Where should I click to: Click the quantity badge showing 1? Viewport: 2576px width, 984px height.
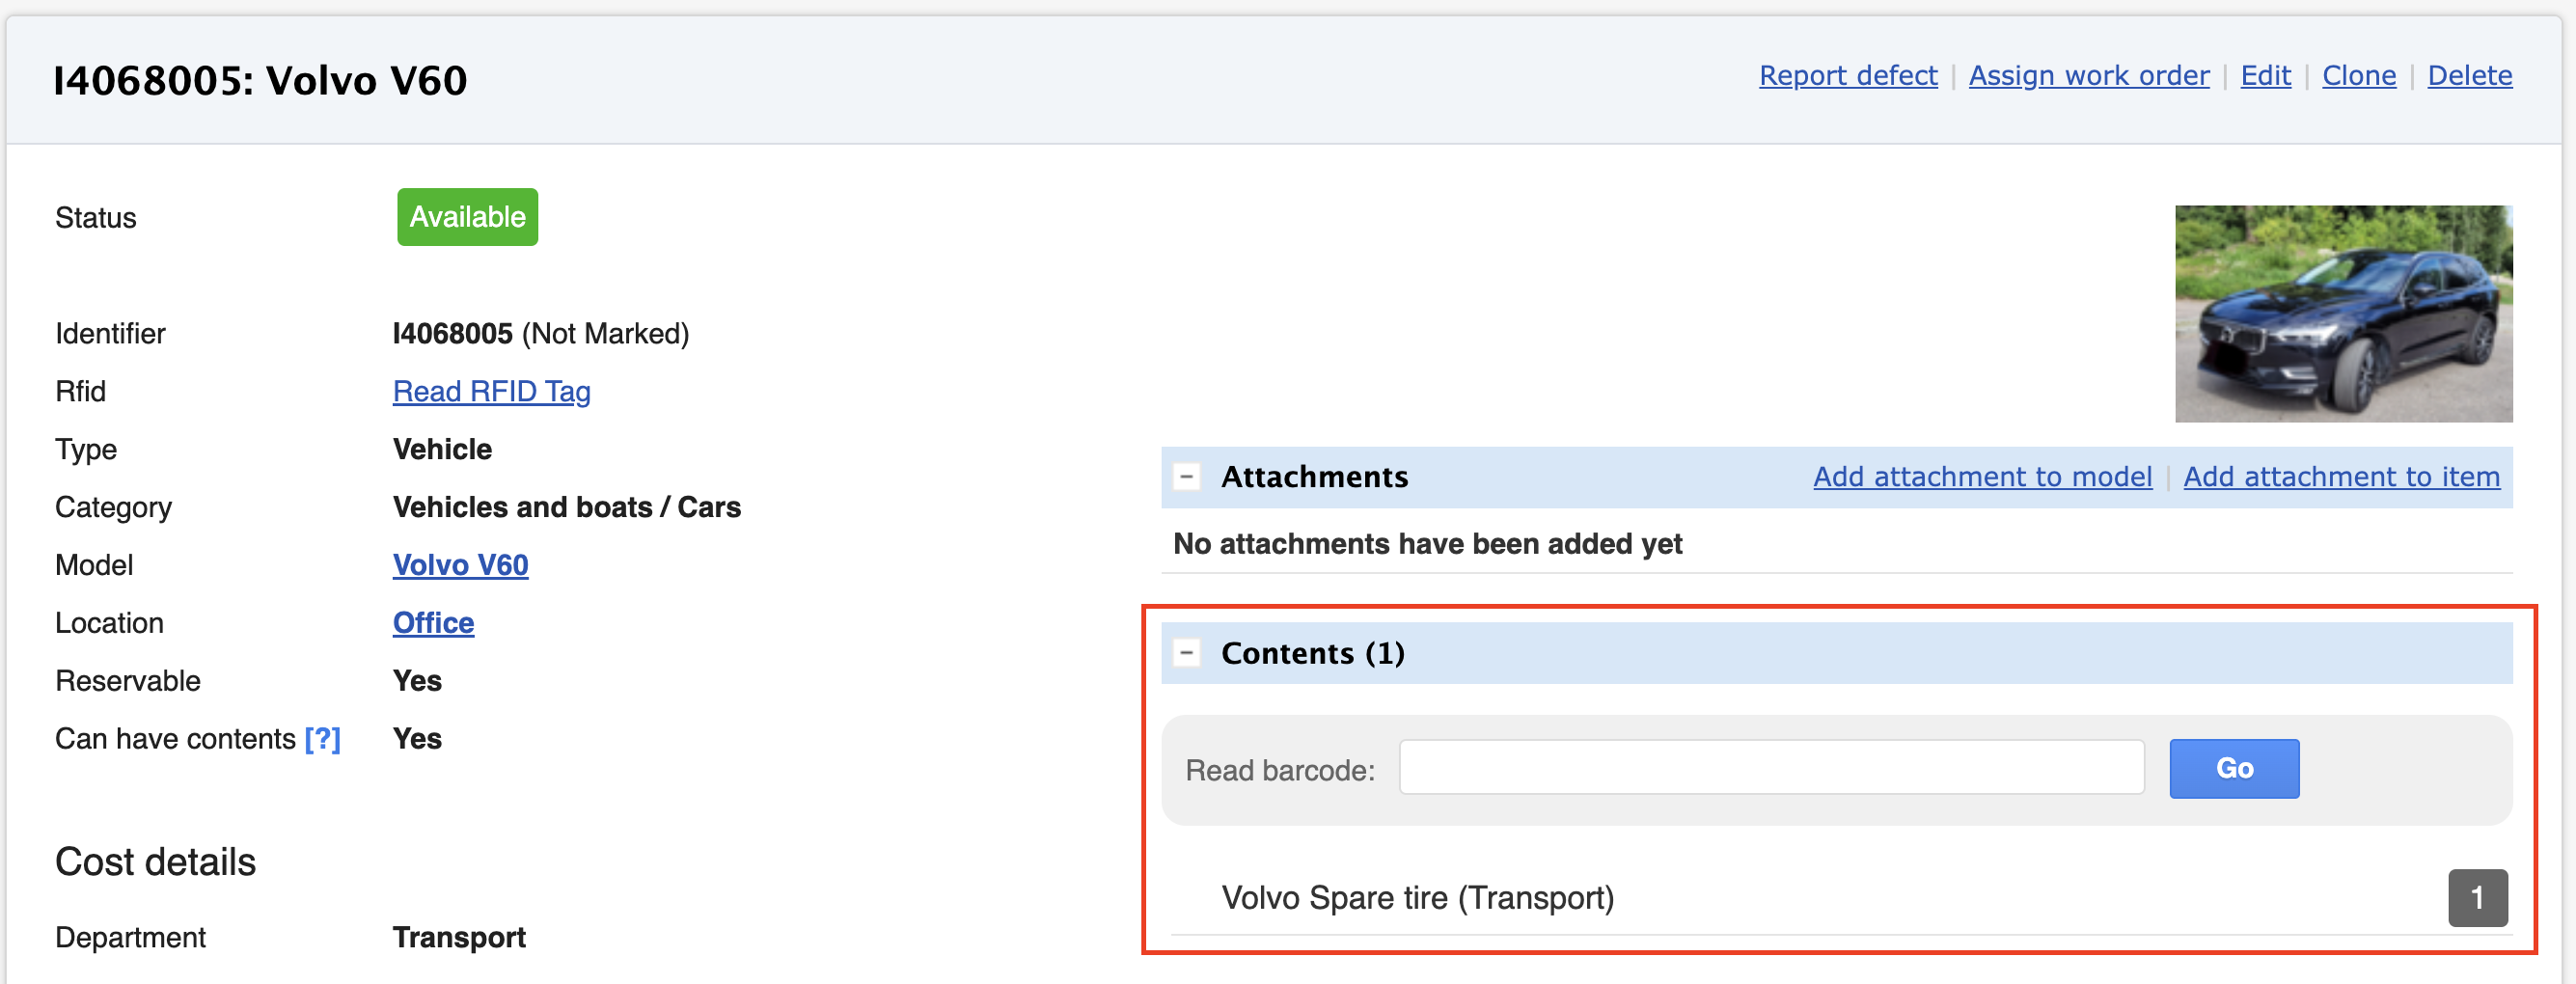2476,898
